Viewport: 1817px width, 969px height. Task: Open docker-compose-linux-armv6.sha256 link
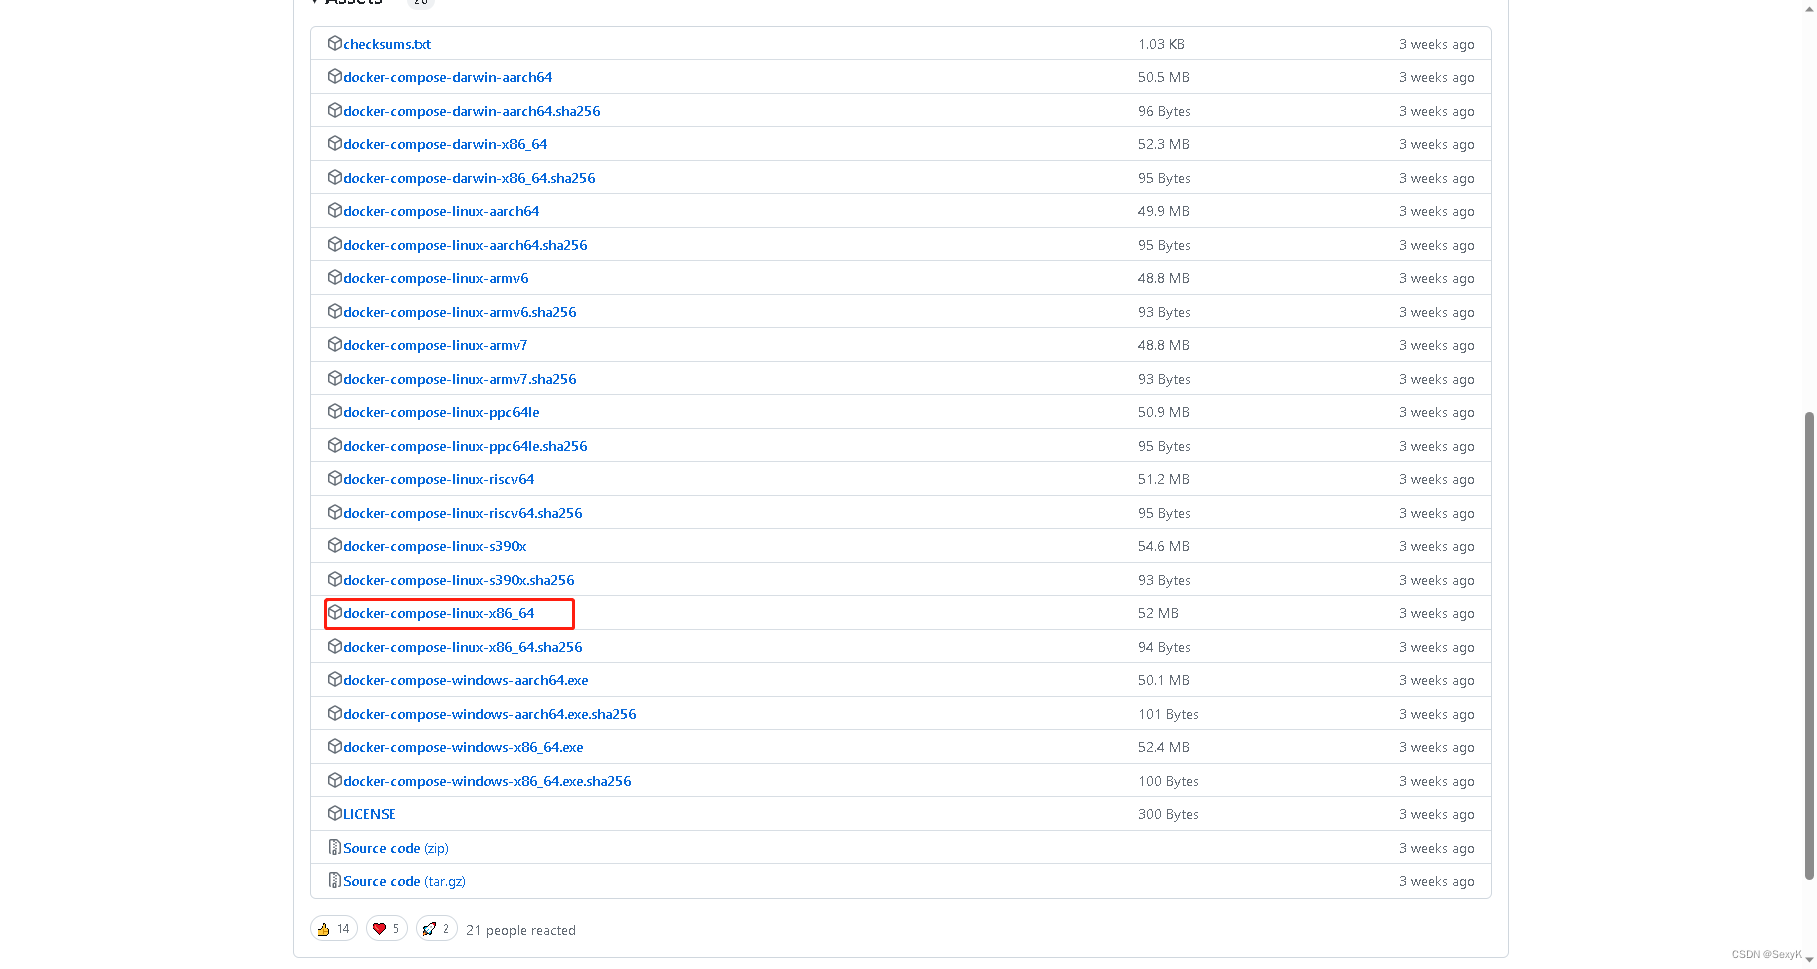pos(460,312)
